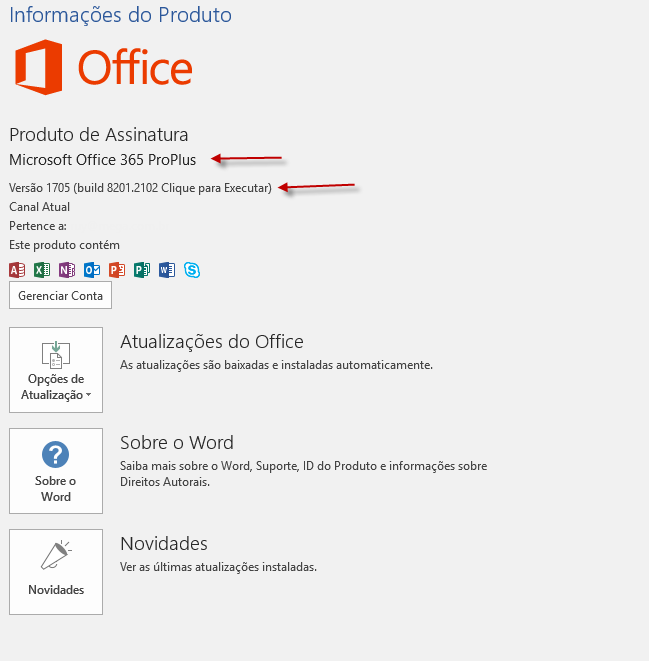649x661 pixels.
Task: Select Microsoft Office 365 ProPlus text
Action: (x=102, y=160)
